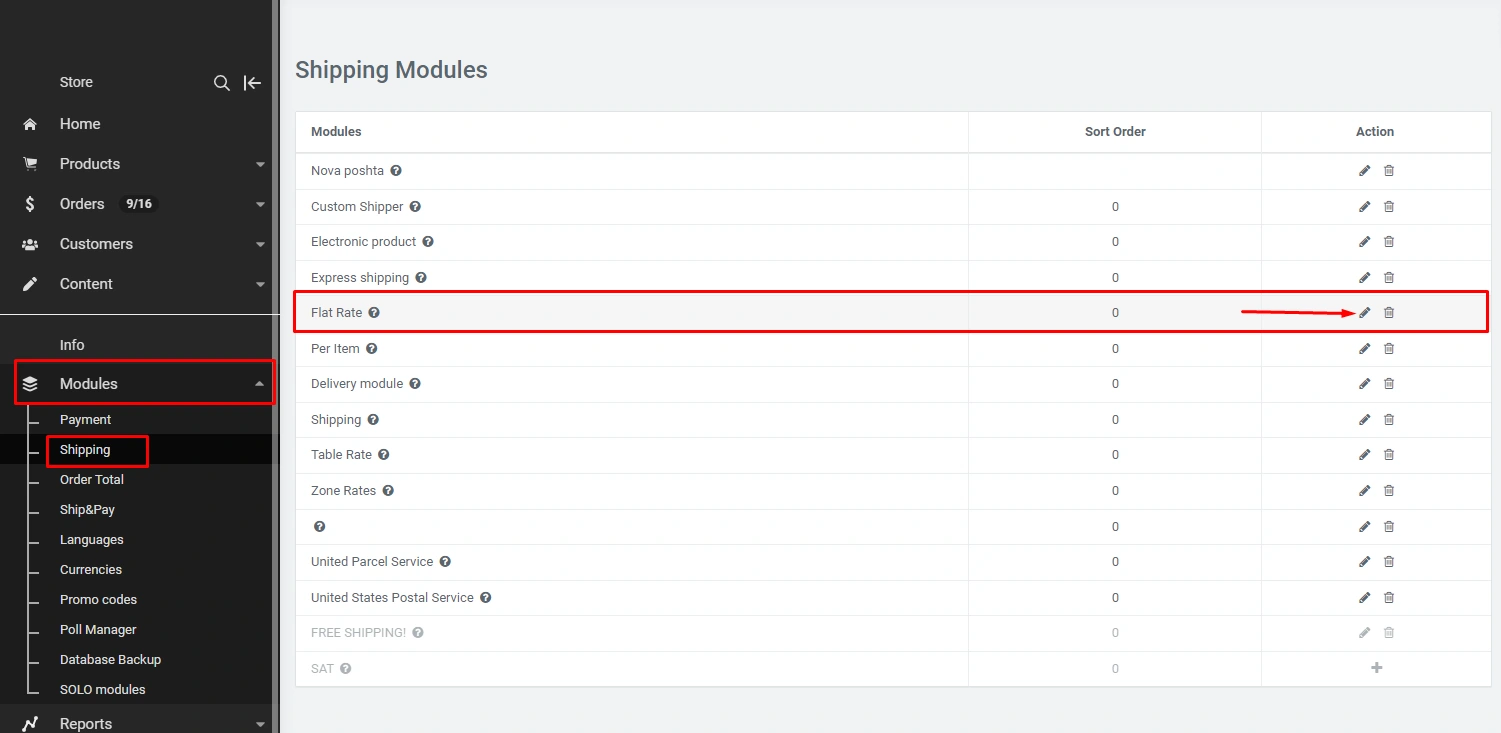This screenshot has height=733, width=1501.
Task: Go to Order Total modules
Action: pyautogui.click(x=91, y=480)
